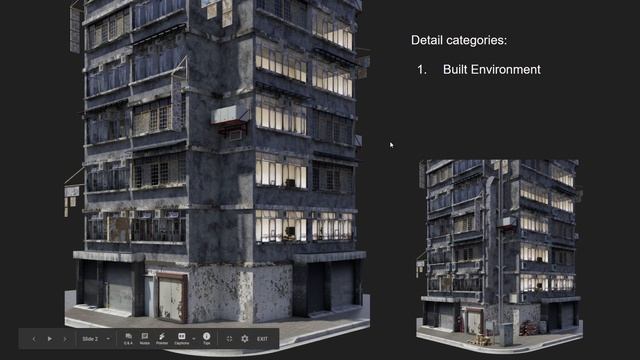The height and width of the screenshot is (360, 640).
Task: Click the 'Built Environment' list item
Action: tap(492, 69)
